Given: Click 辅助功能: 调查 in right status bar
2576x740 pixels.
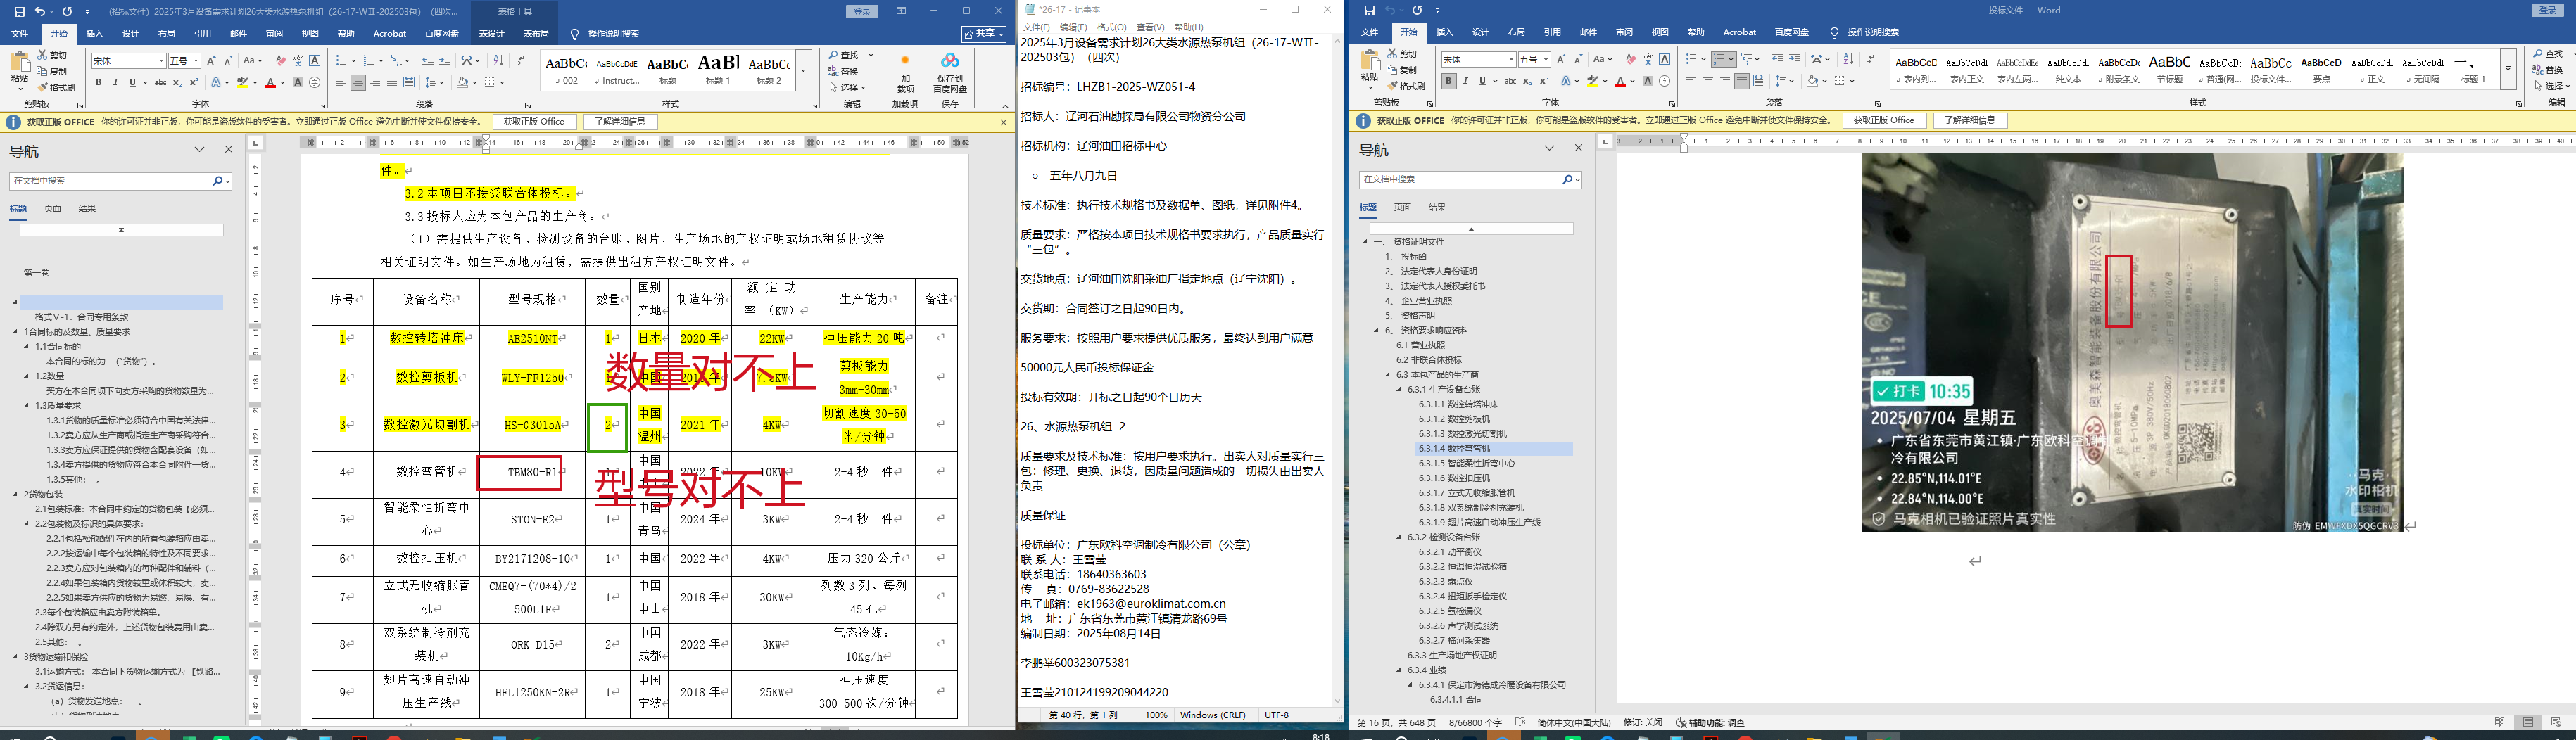Looking at the screenshot, I should point(1710,722).
